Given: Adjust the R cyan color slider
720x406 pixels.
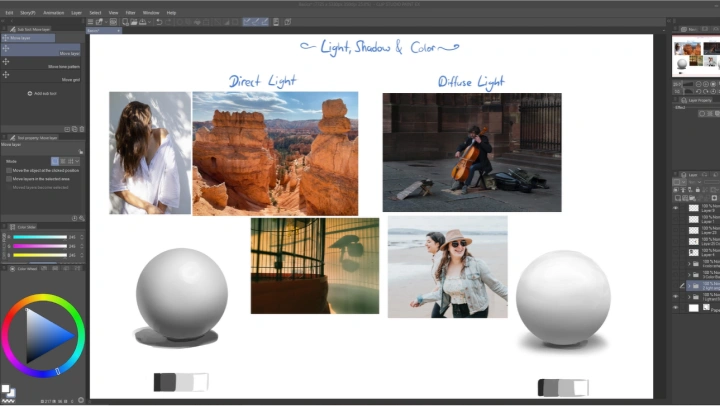Looking at the screenshot, I should coord(40,237).
